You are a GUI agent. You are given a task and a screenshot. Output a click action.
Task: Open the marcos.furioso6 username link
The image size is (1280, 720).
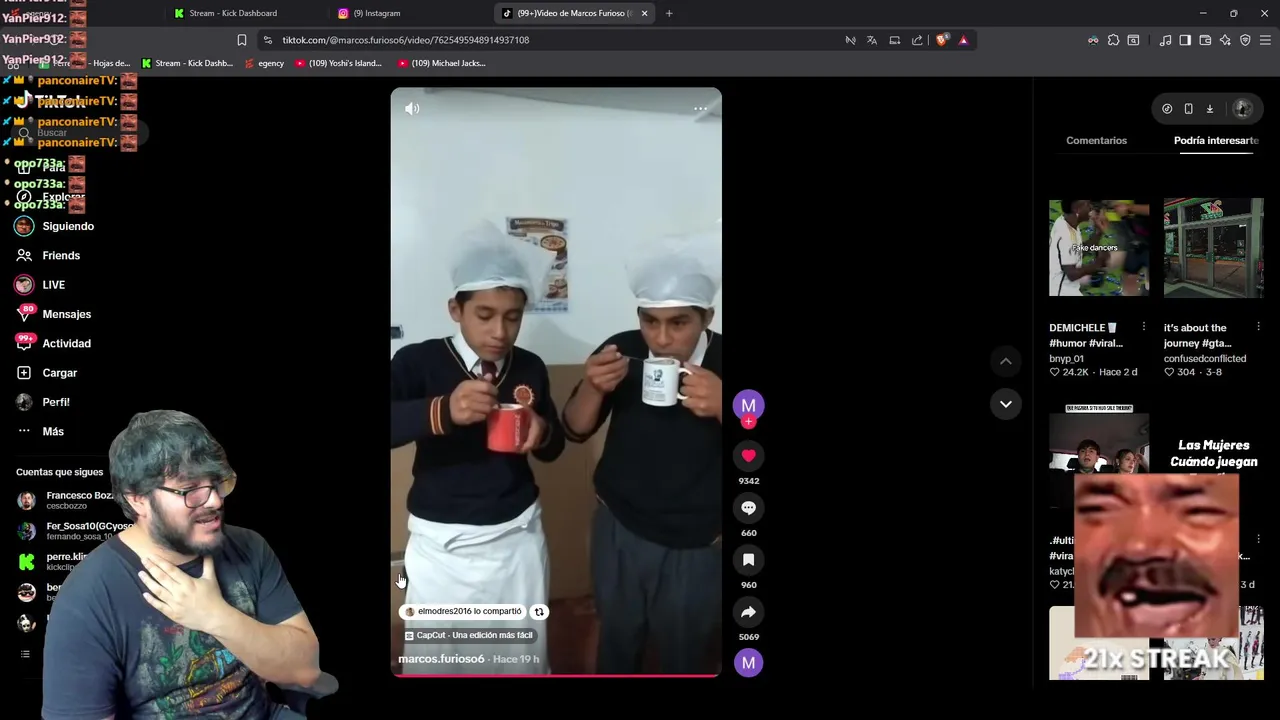point(441,659)
